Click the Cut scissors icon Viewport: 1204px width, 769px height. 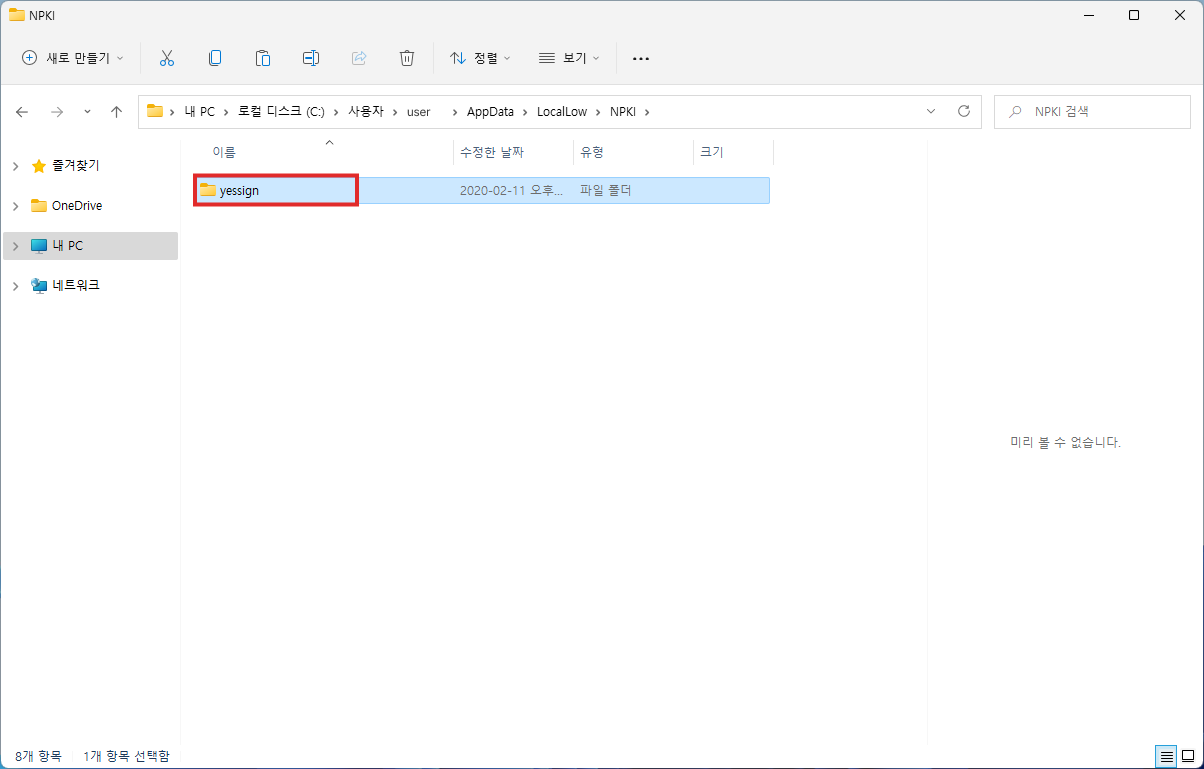167,58
